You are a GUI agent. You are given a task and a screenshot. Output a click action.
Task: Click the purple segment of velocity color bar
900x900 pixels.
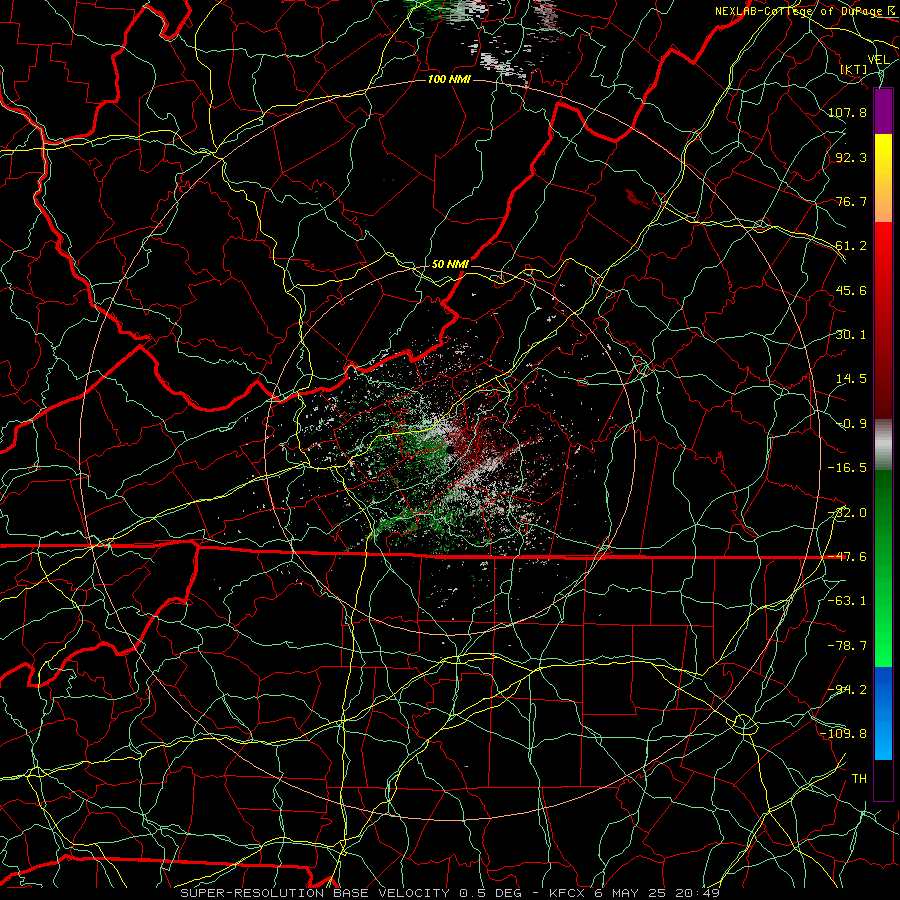coord(883,112)
